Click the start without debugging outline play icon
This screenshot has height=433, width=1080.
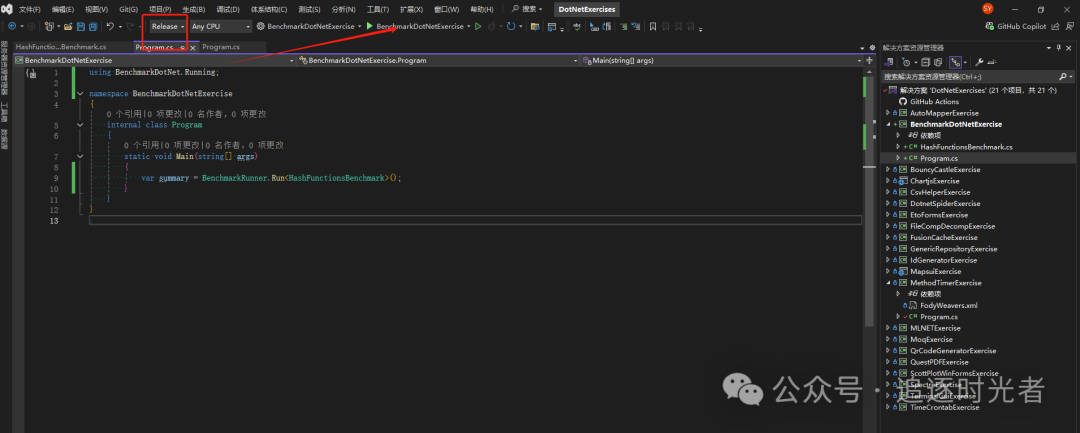tap(478, 26)
